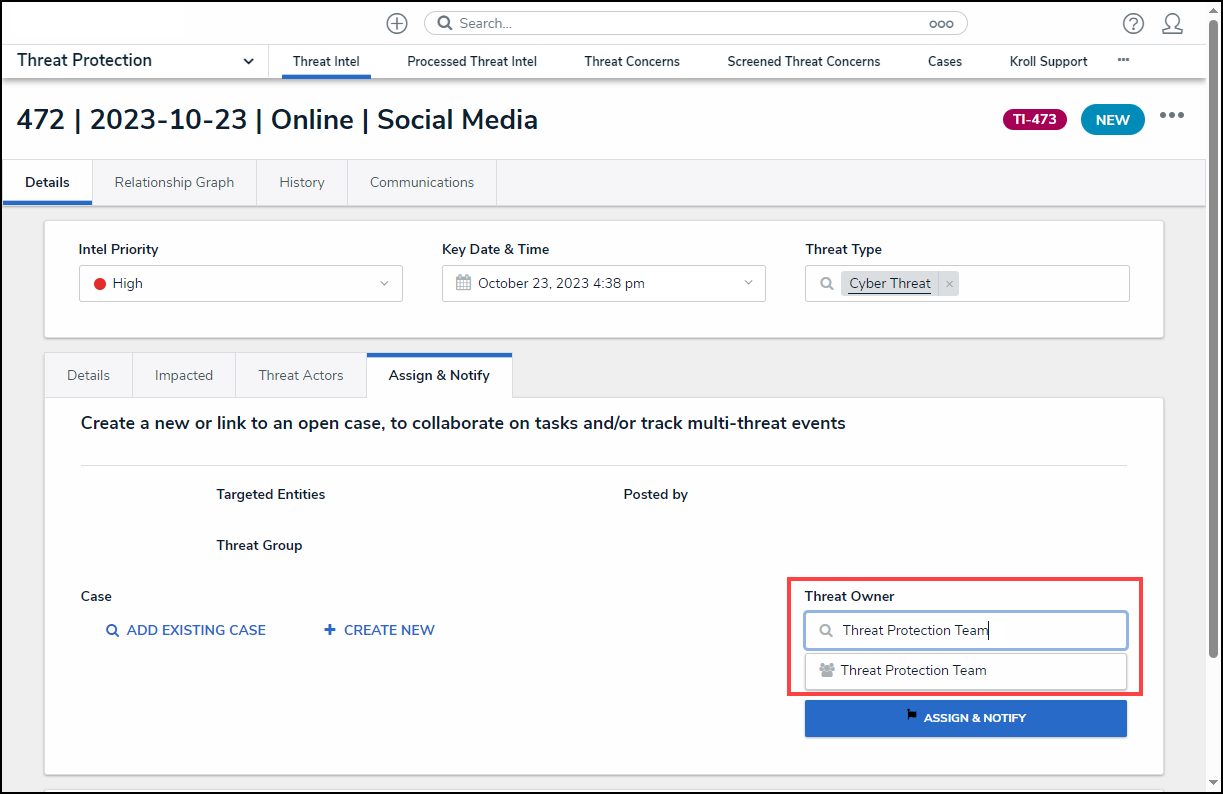The width and height of the screenshot is (1223, 794).
Task: Expand the Threat Protection app dropdown
Action: click(248, 61)
